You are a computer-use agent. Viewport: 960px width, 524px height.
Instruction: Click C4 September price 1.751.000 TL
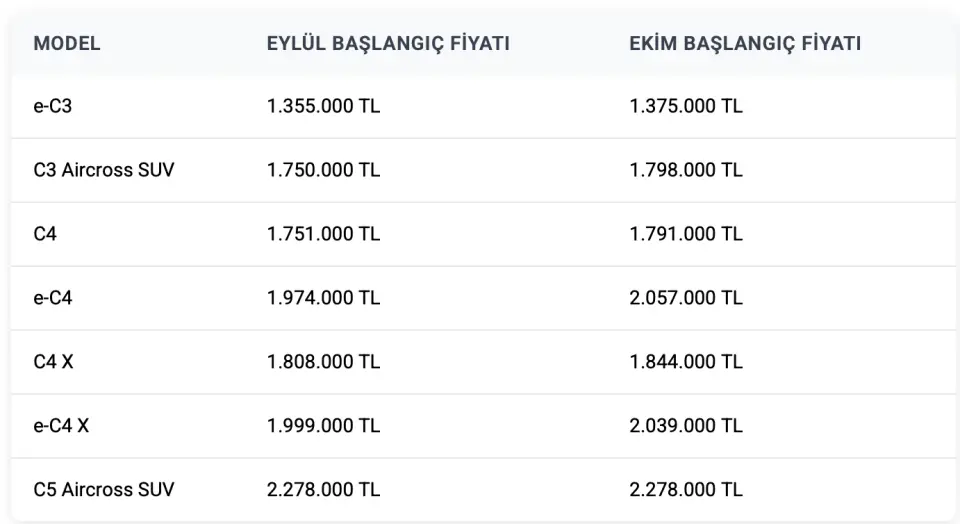click(323, 234)
